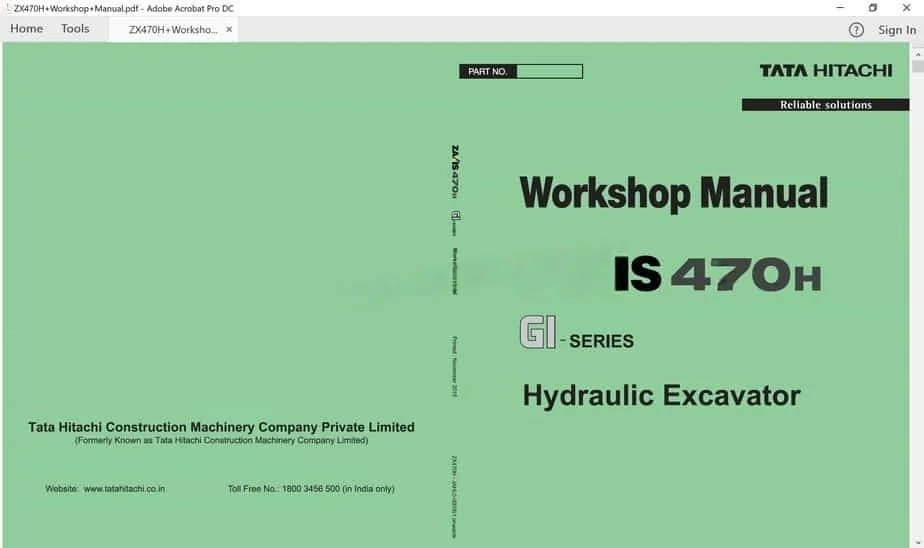Viewport: 924px width, 548px height.
Task: Click the ZX/IS 470H vertical spine text
Action: click(455, 171)
